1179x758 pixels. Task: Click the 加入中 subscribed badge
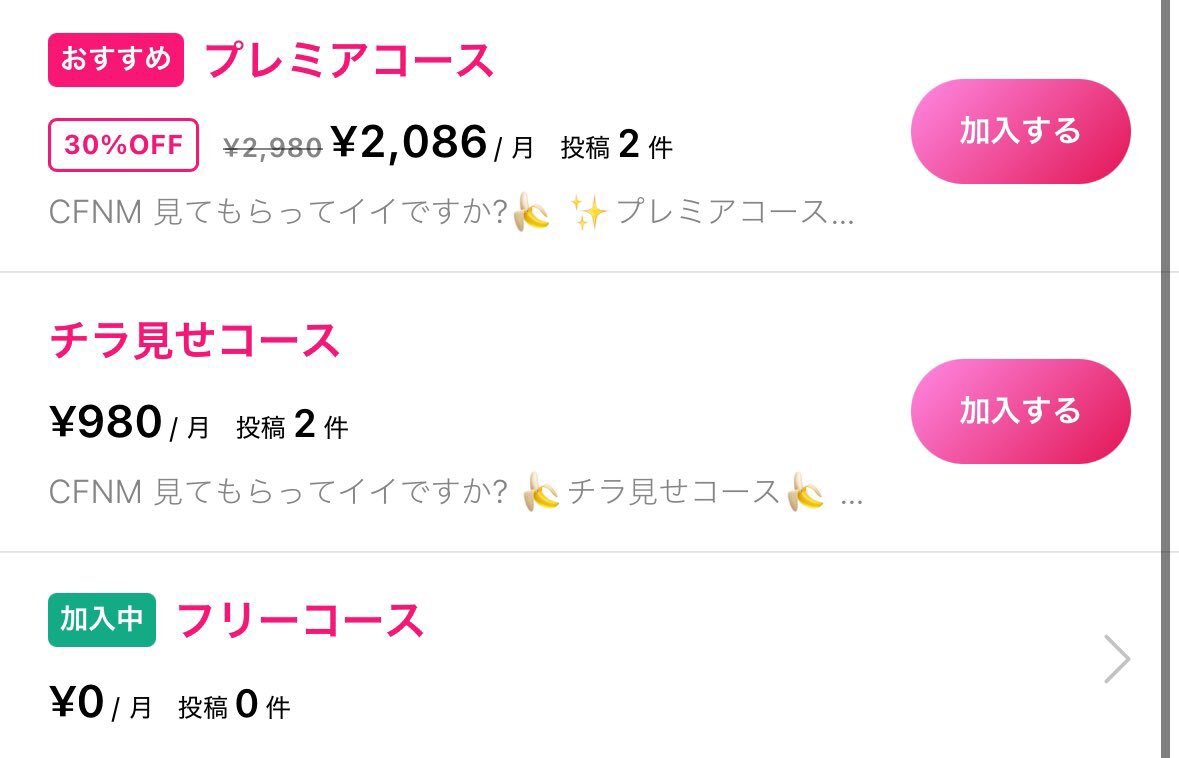point(100,618)
